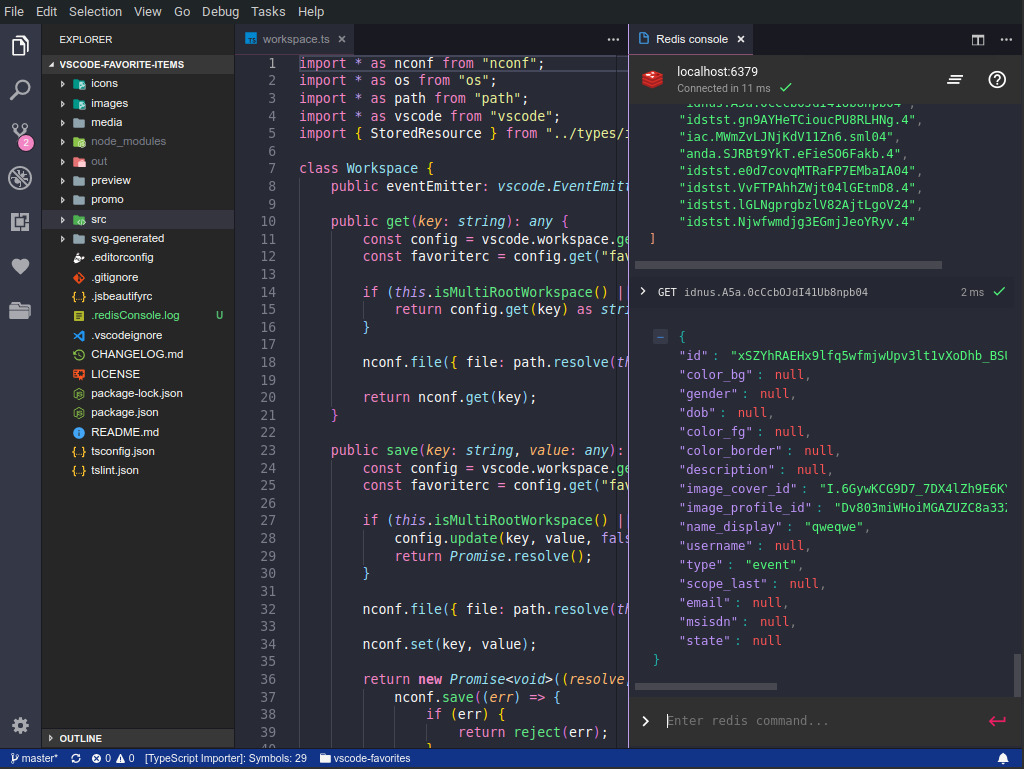1024x769 pixels.
Task: Open the Debug activity bar icon
Action: [20, 178]
